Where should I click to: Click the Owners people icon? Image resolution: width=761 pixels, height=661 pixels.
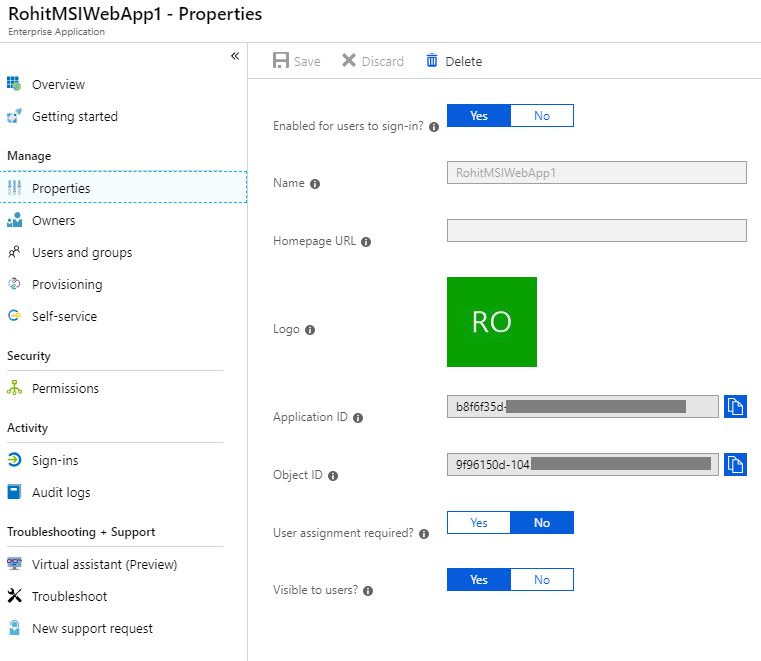pyautogui.click(x=15, y=220)
